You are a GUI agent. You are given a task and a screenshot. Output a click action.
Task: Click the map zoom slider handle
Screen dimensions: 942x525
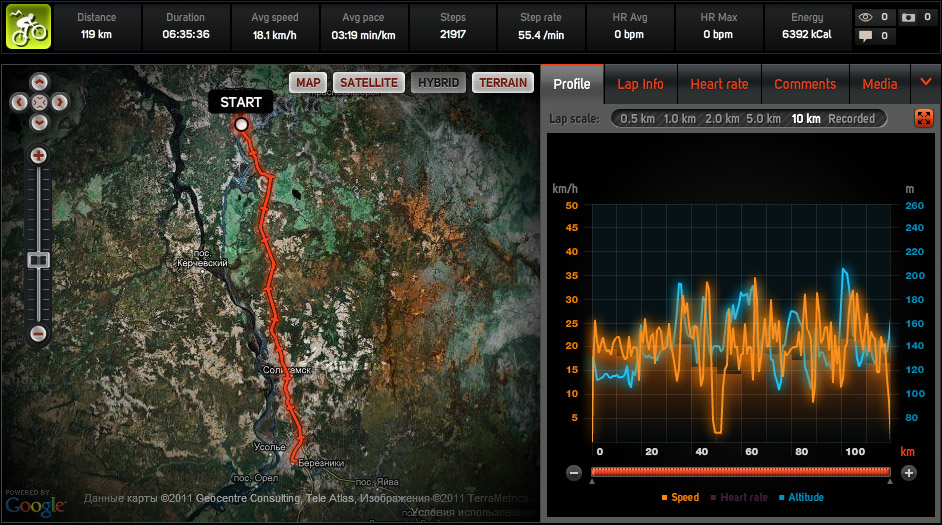pos(39,260)
